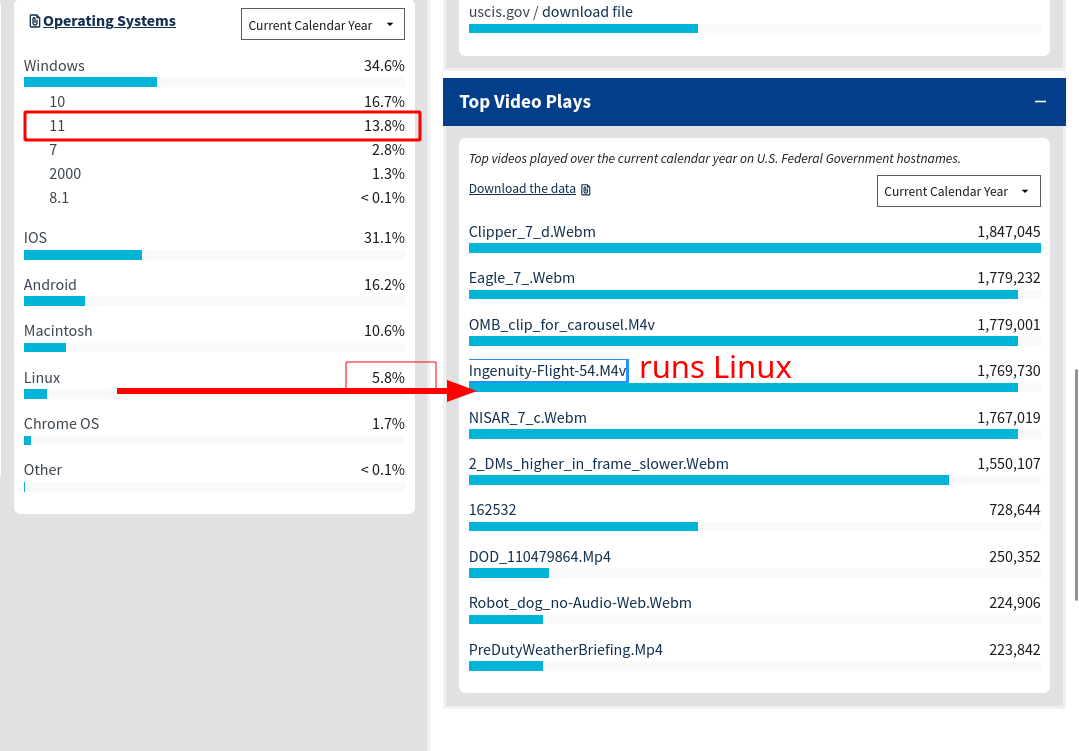Click the file icon beside Operating Systems
The width and height of the screenshot is (1079, 751).
35,21
